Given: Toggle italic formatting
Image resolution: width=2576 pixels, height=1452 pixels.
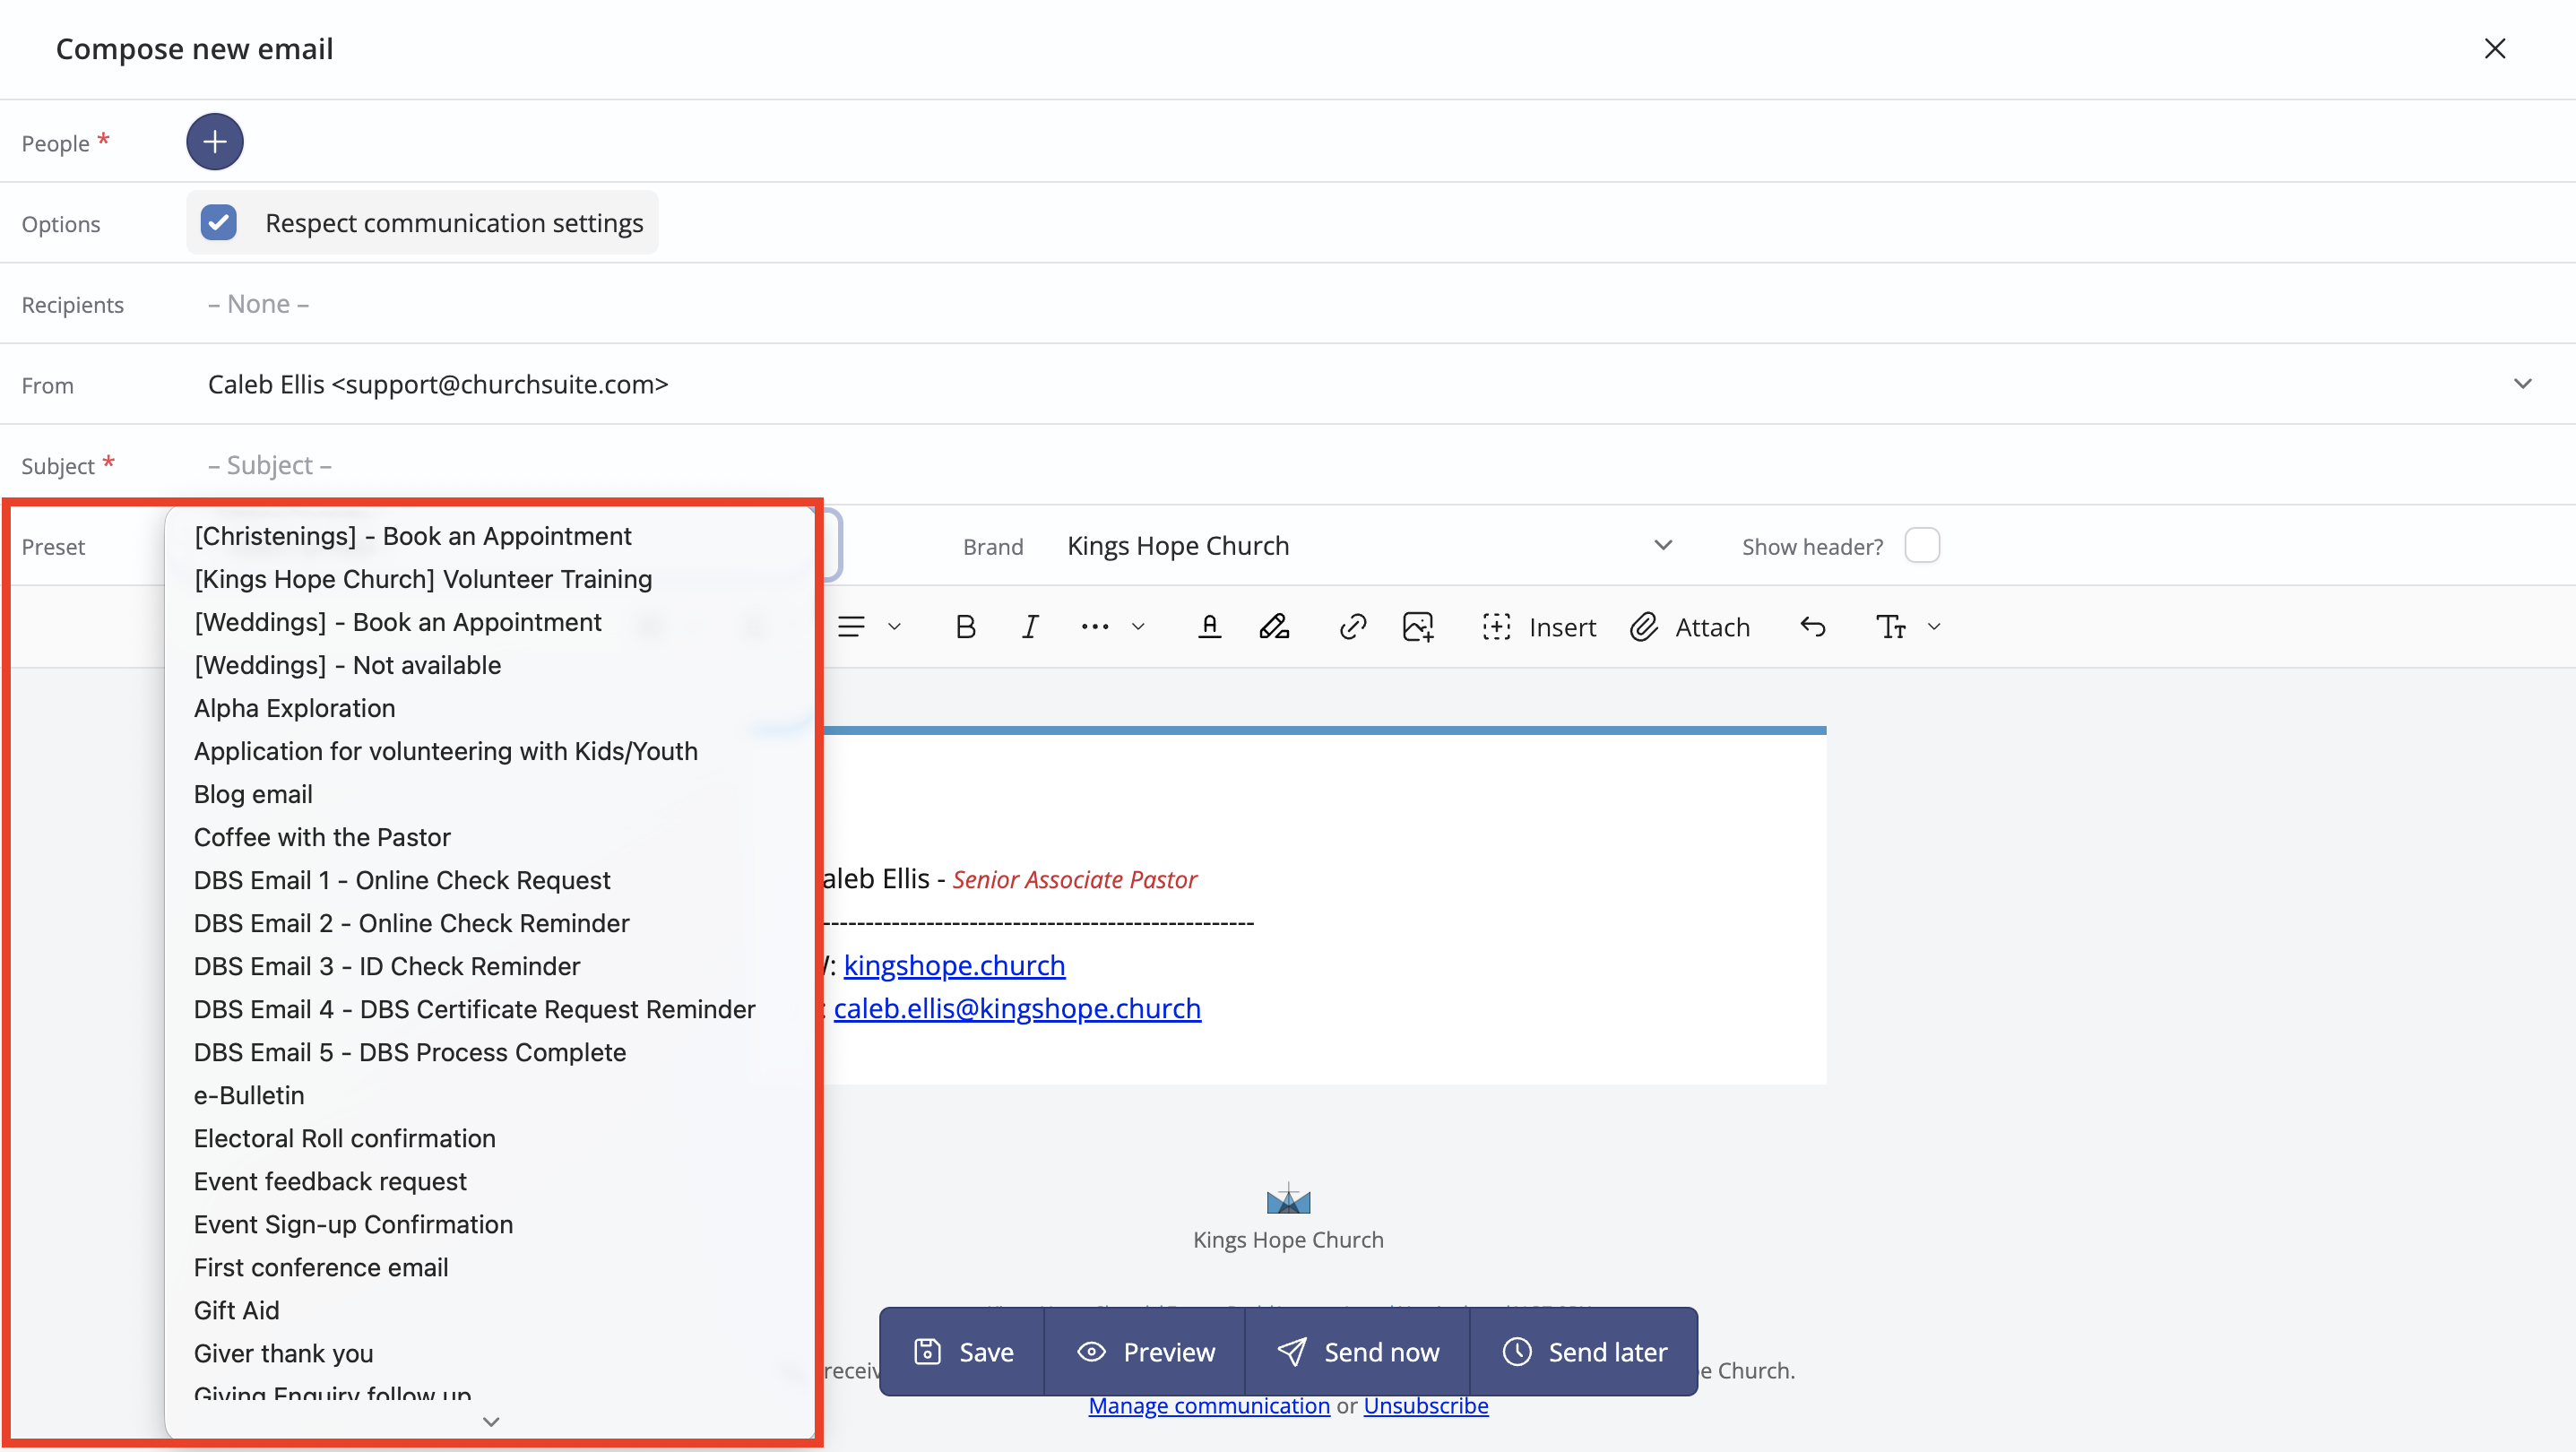Looking at the screenshot, I should coord(1030,627).
